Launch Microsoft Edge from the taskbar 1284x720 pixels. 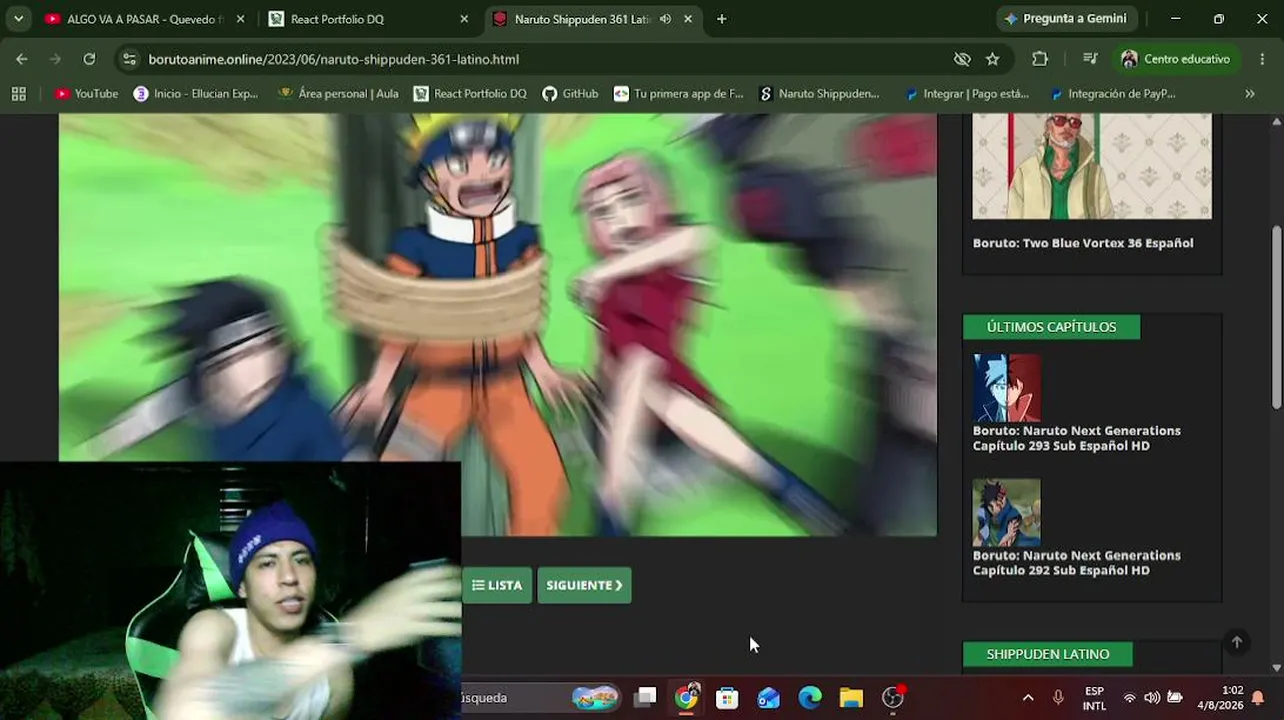click(810, 697)
